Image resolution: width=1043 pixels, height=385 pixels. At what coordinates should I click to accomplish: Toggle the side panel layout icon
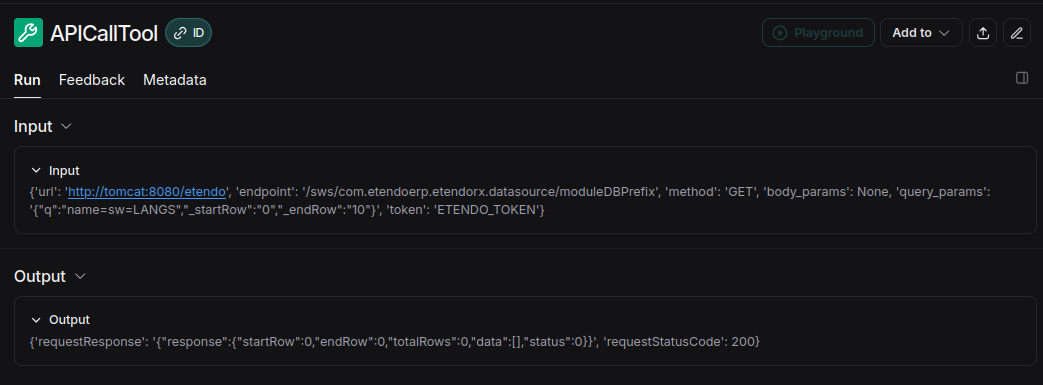tap(1022, 78)
